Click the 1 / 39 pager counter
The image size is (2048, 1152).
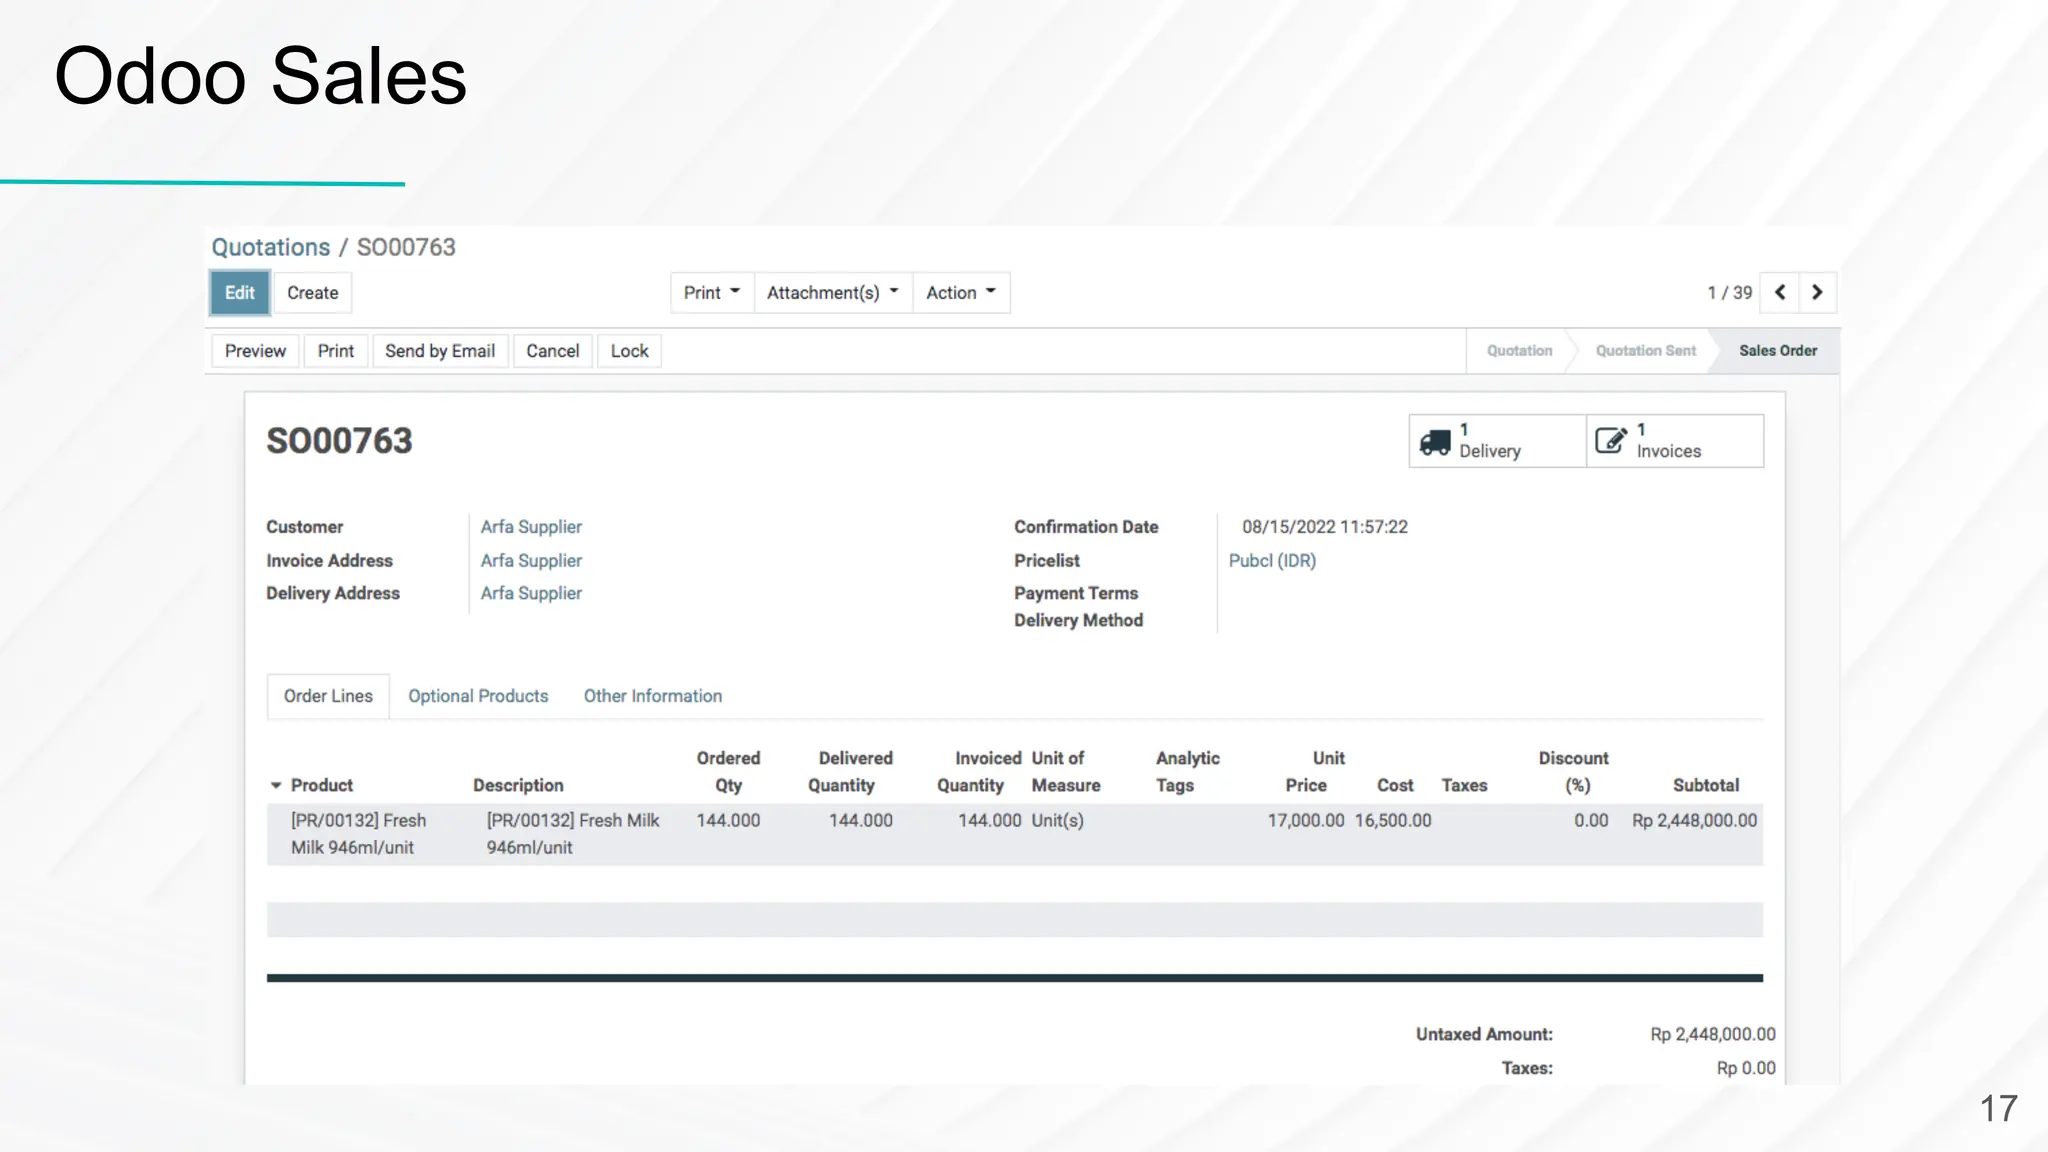(x=1730, y=293)
